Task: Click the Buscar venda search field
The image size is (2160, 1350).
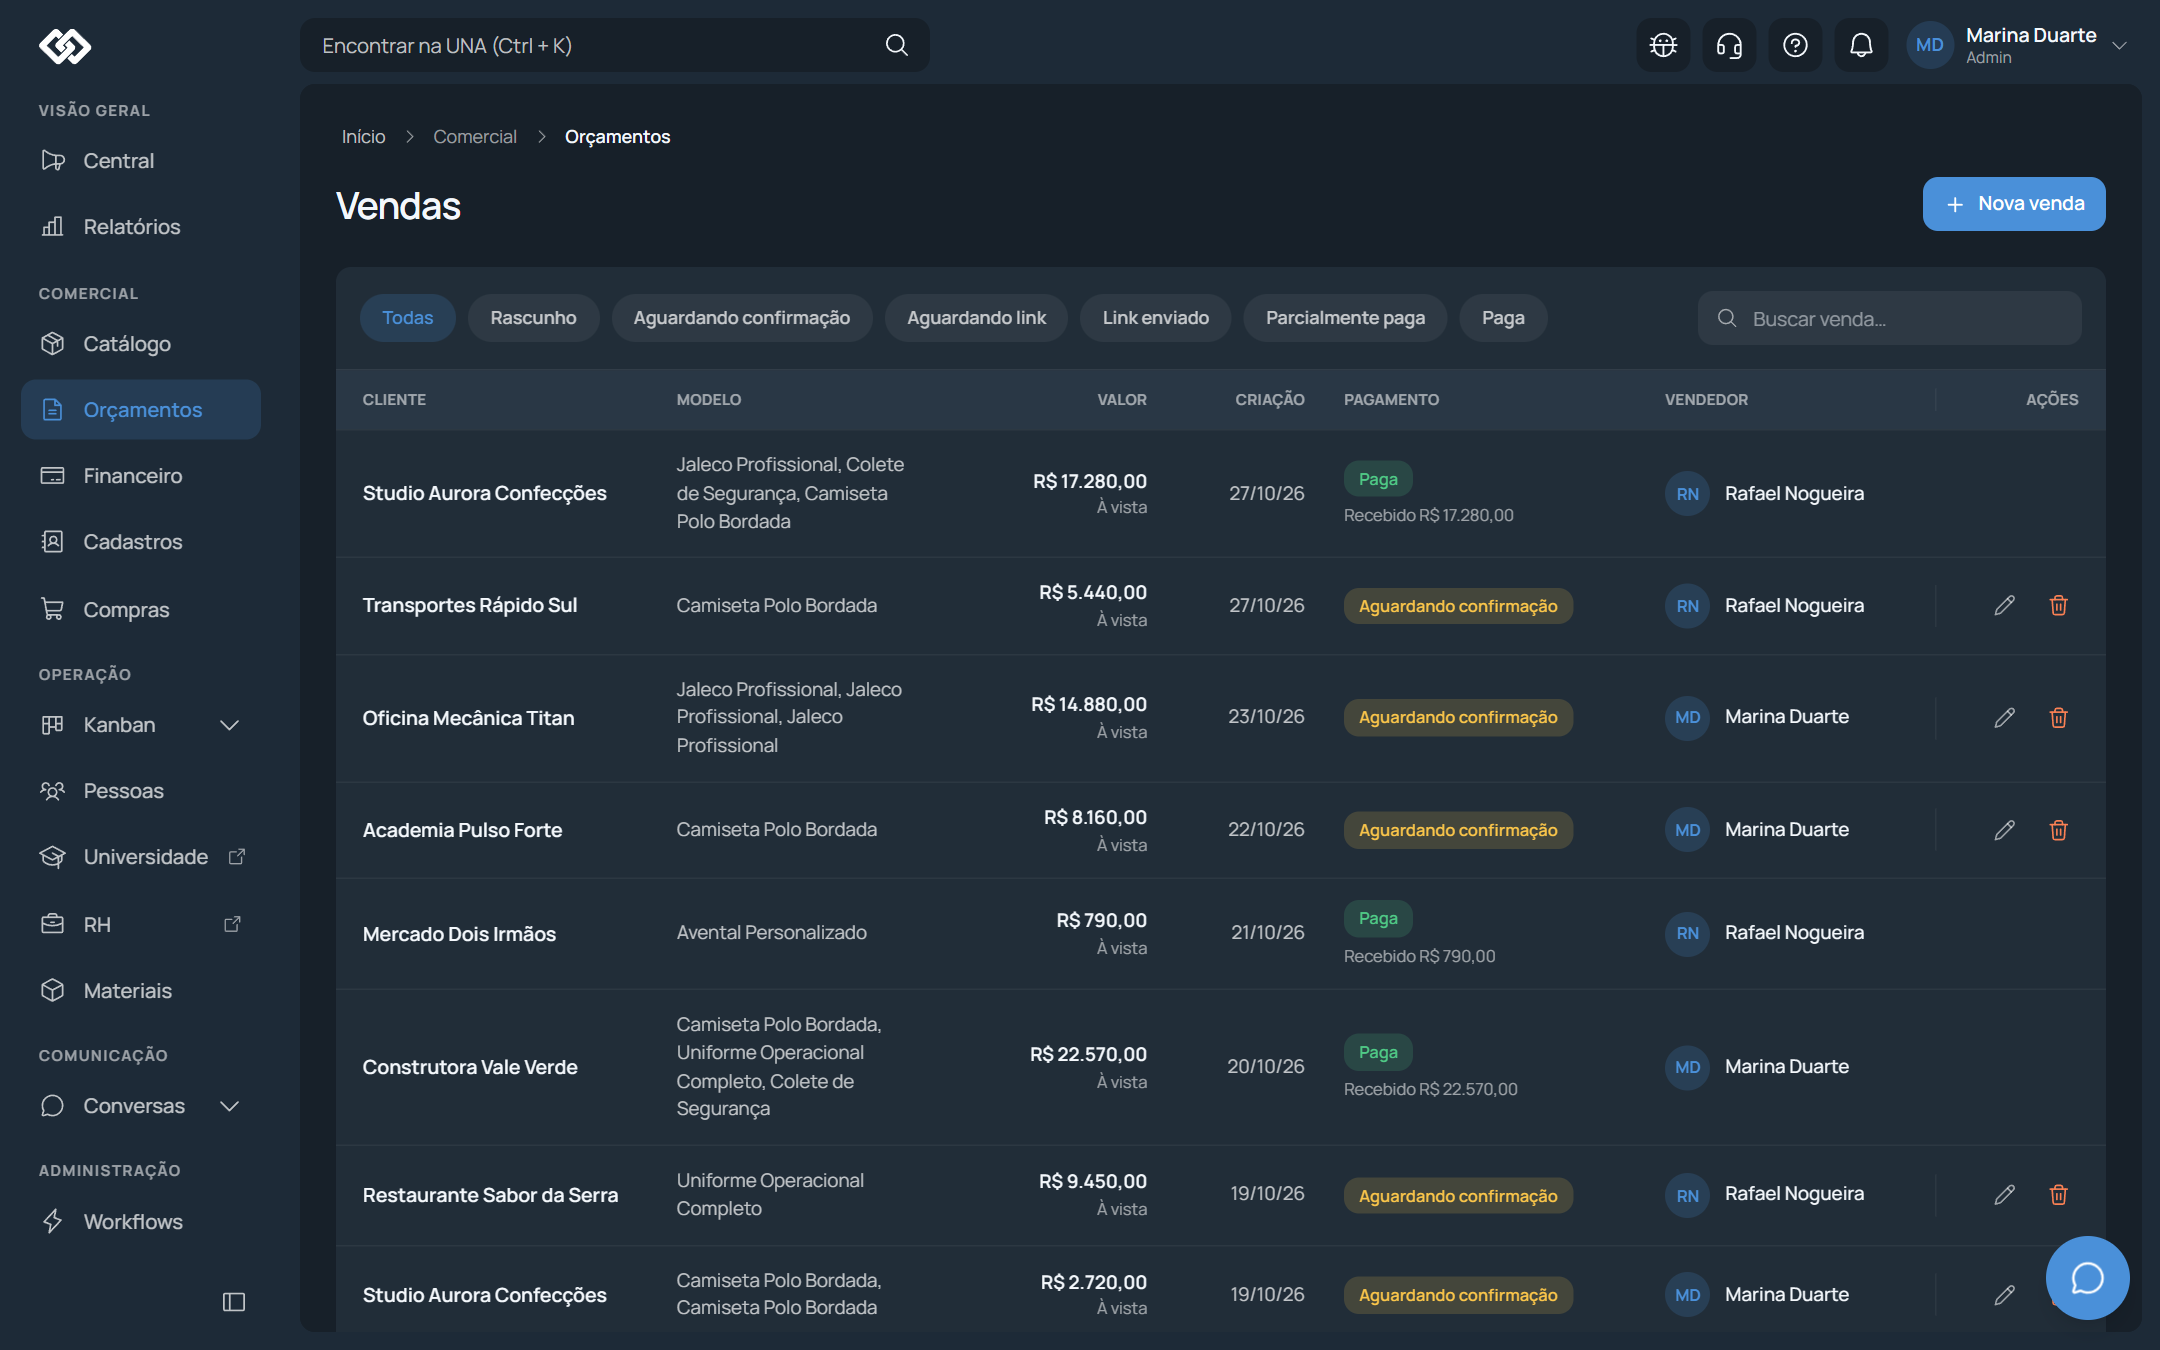Action: pos(1889,318)
